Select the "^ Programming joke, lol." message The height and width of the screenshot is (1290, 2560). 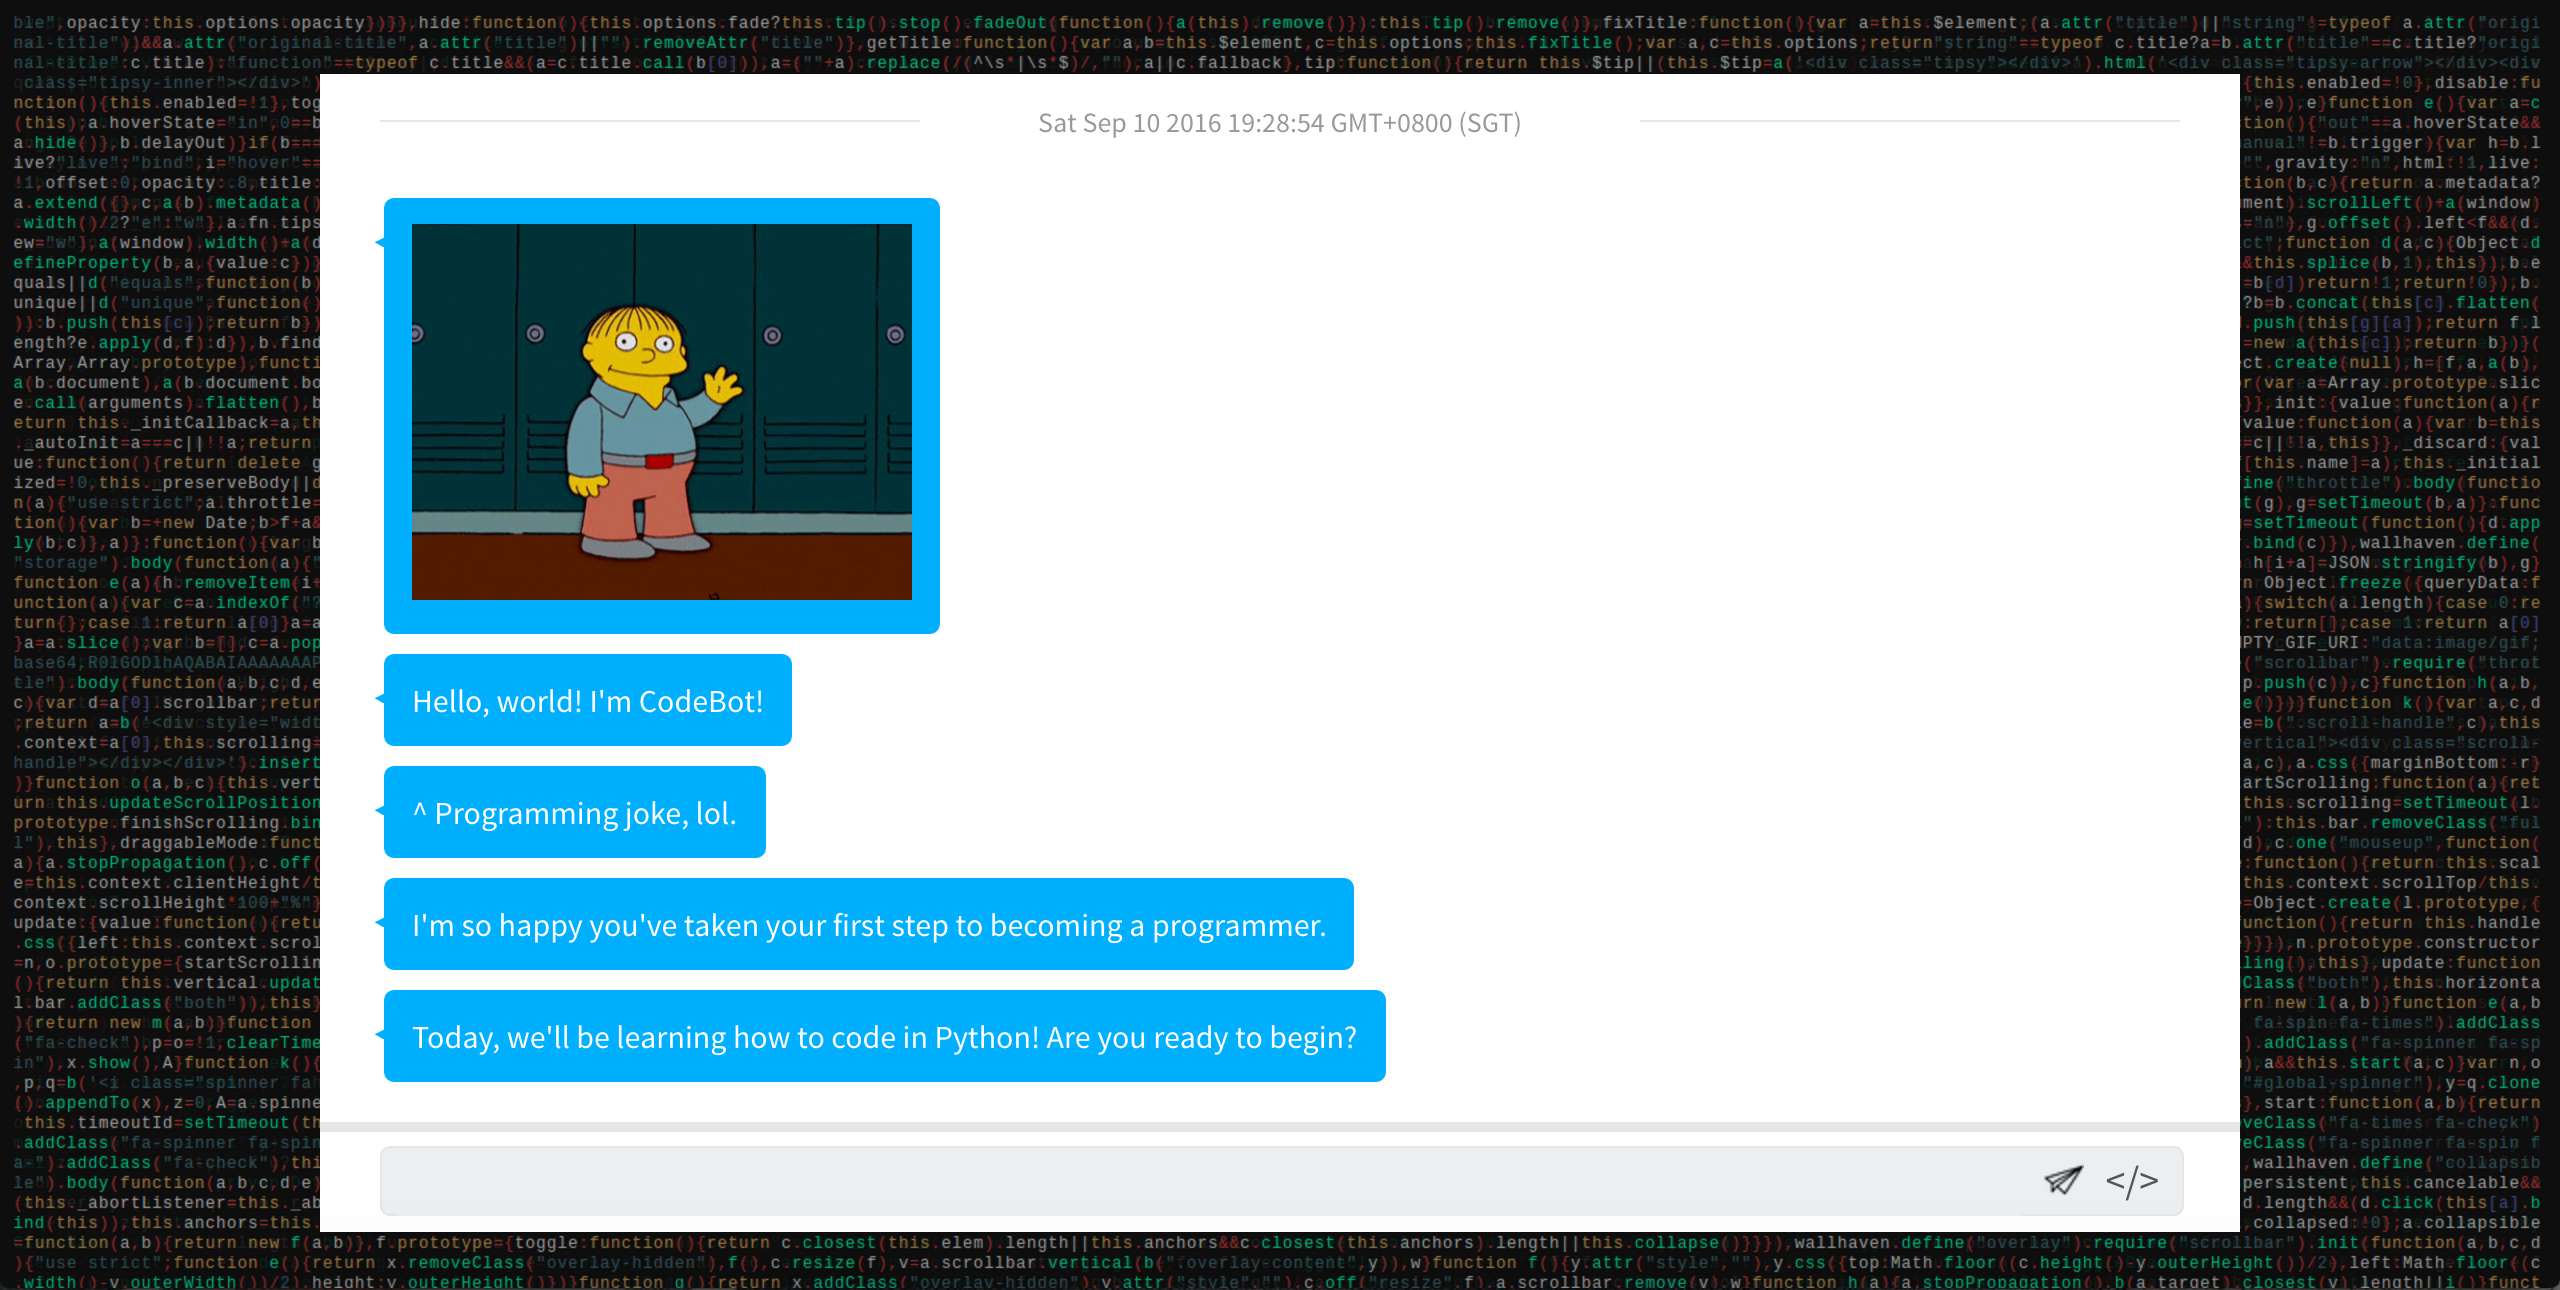point(574,812)
